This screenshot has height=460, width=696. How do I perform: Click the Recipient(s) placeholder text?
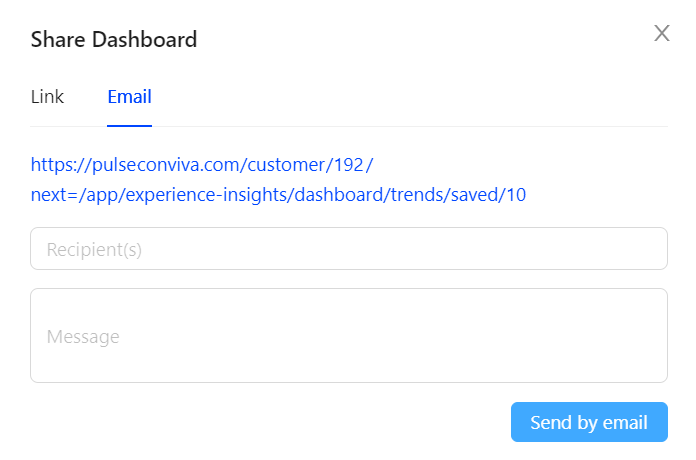pyautogui.click(x=94, y=250)
